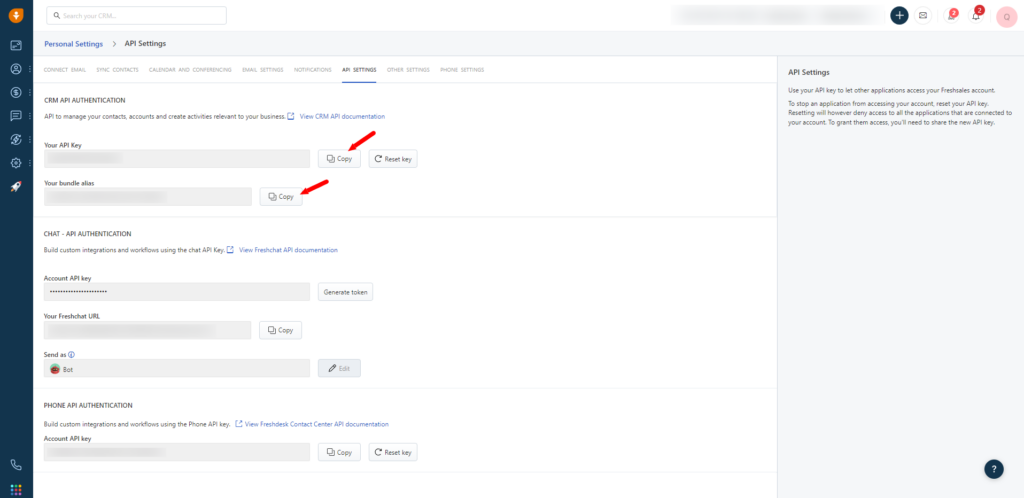Copy your bundle alias

(x=281, y=196)
